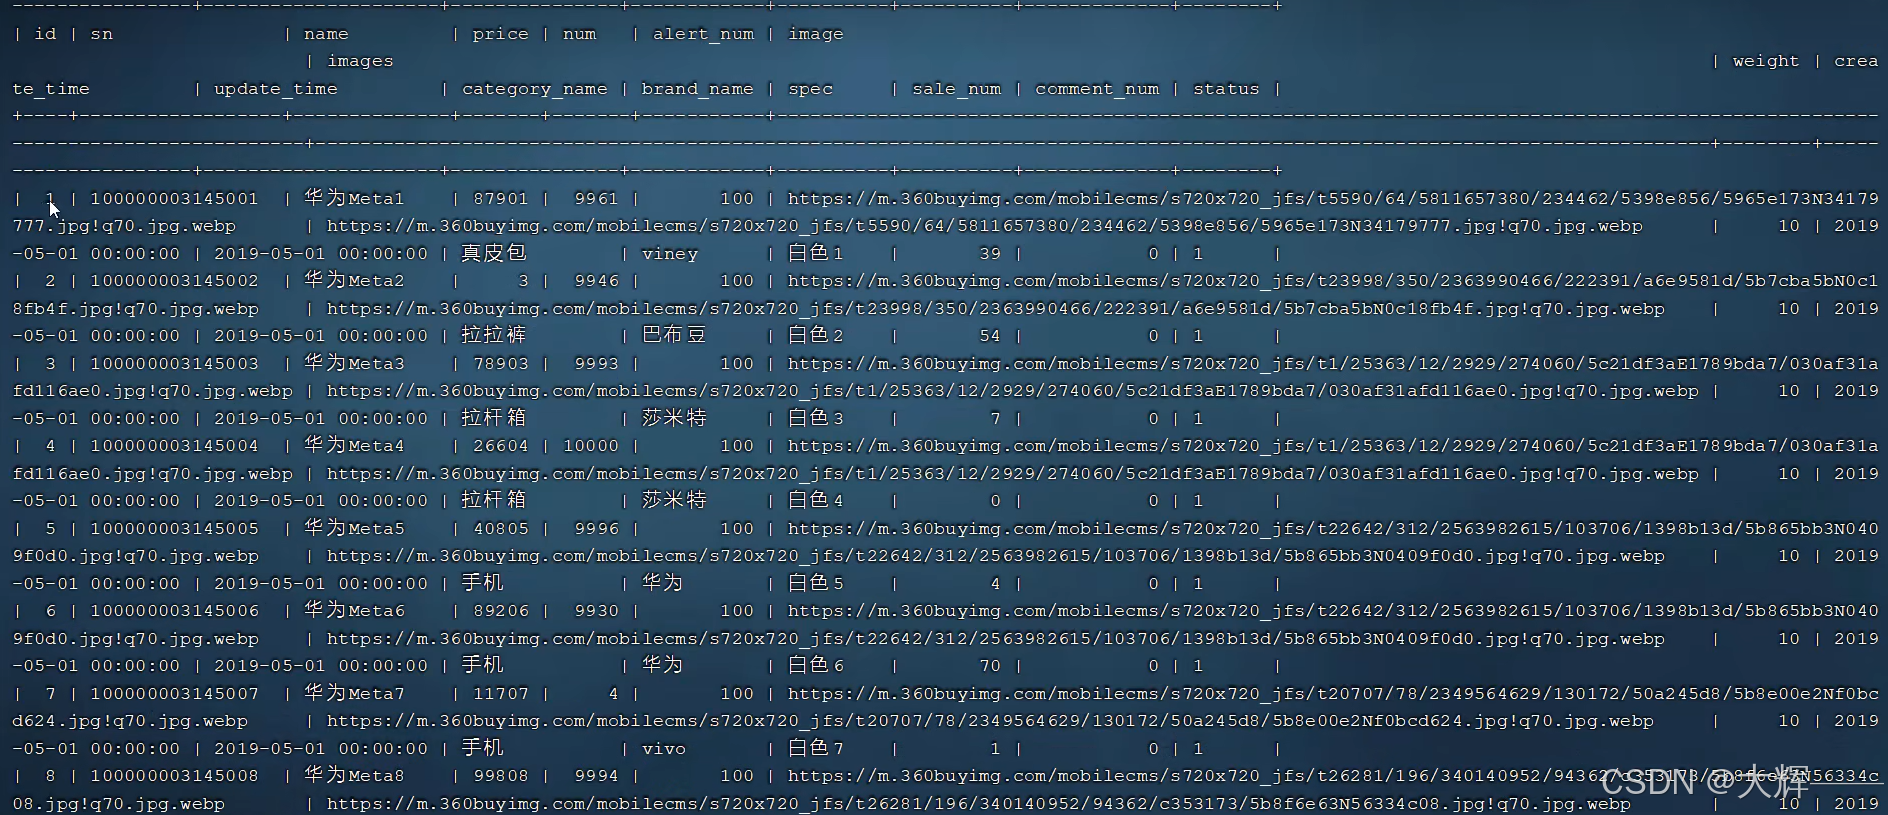1888x815 pixels.
Task: Click sale_num value 70
Action: (990, 666)
